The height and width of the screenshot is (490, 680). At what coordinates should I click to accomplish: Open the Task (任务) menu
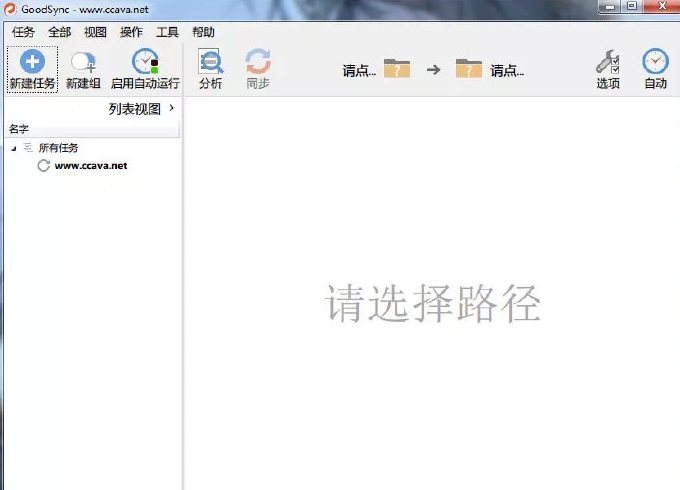pos(22,32)
